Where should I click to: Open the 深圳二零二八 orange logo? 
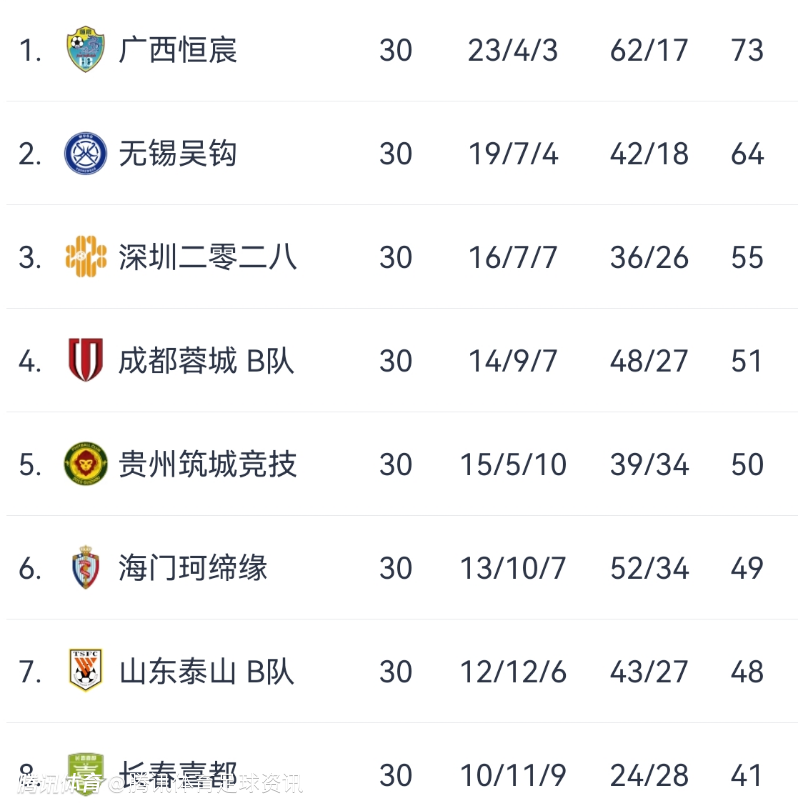(x=85, y=257)
